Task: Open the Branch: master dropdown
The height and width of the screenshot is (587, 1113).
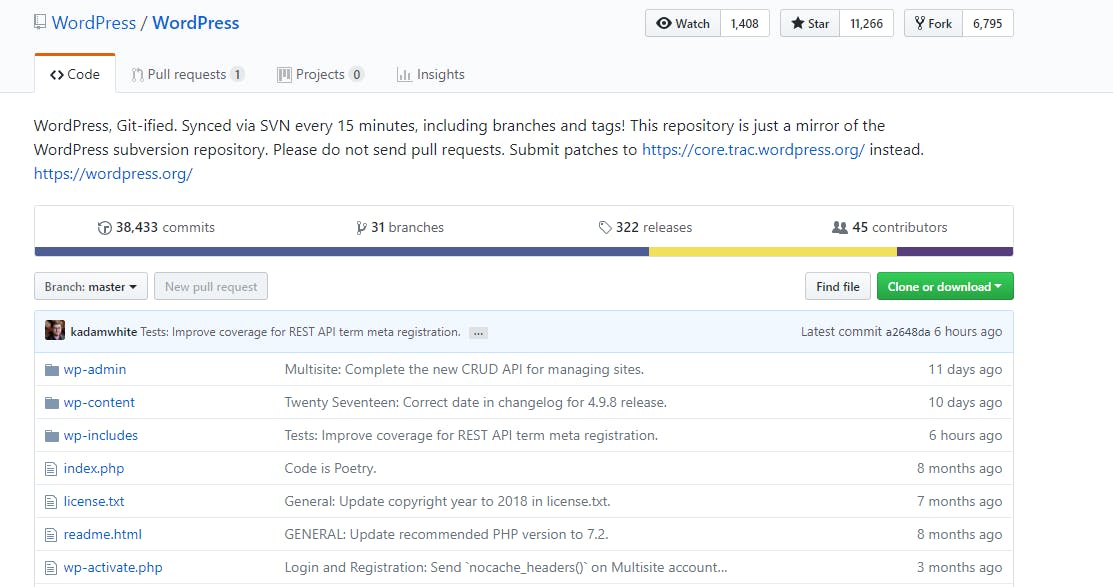Action: click(91, 287)
